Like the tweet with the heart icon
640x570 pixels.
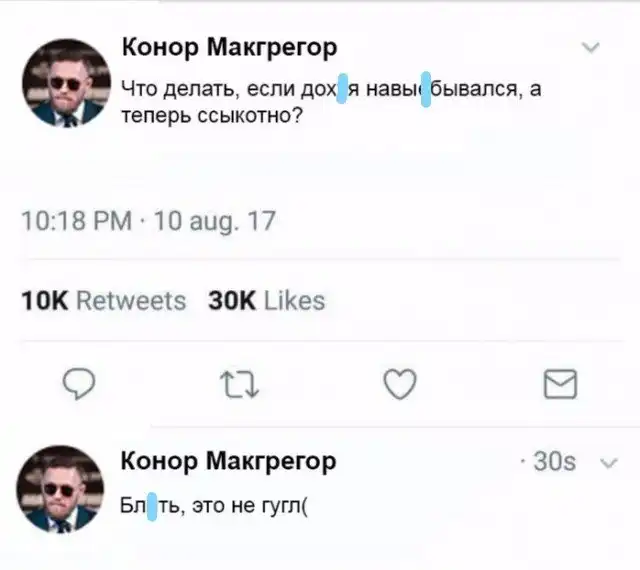click(x=399, y=383)
